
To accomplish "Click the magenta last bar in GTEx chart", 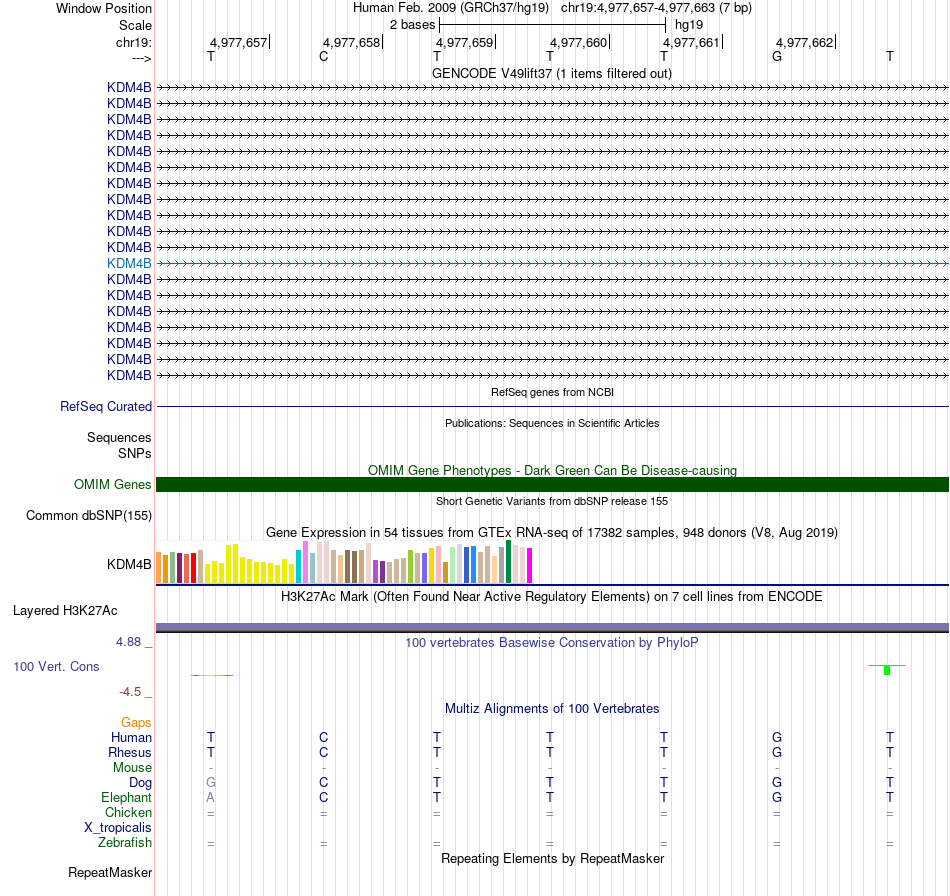I will click(x=530, y=566).
